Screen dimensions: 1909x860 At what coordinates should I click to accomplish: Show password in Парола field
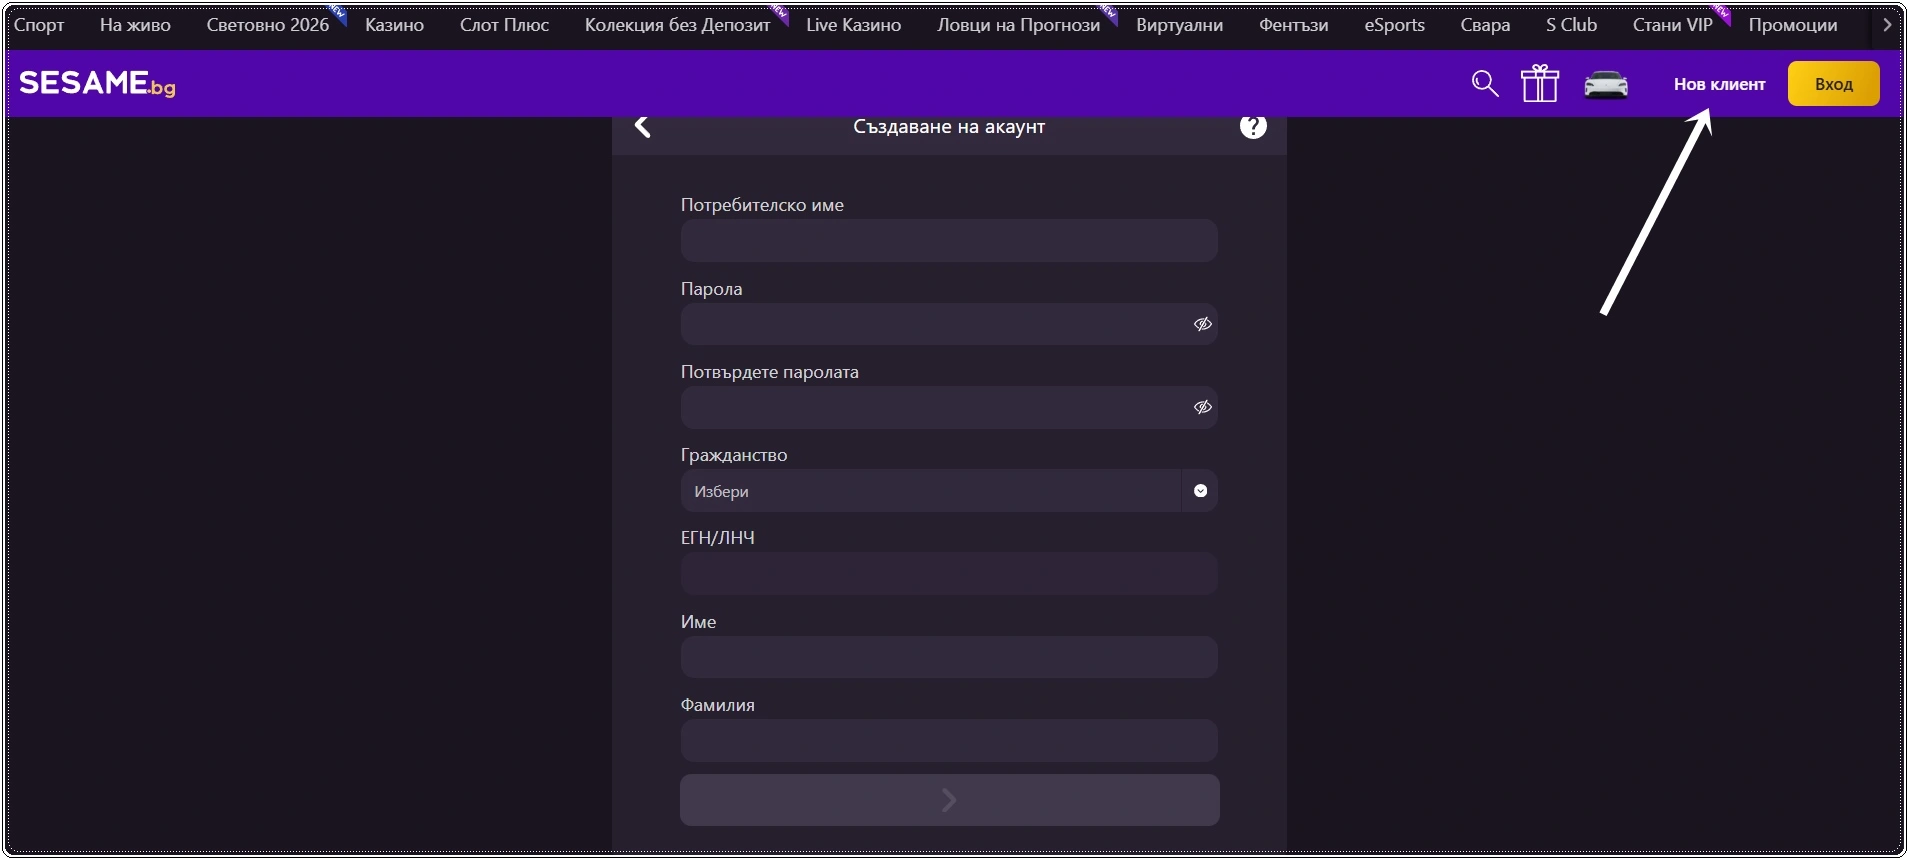point(1202,324)
